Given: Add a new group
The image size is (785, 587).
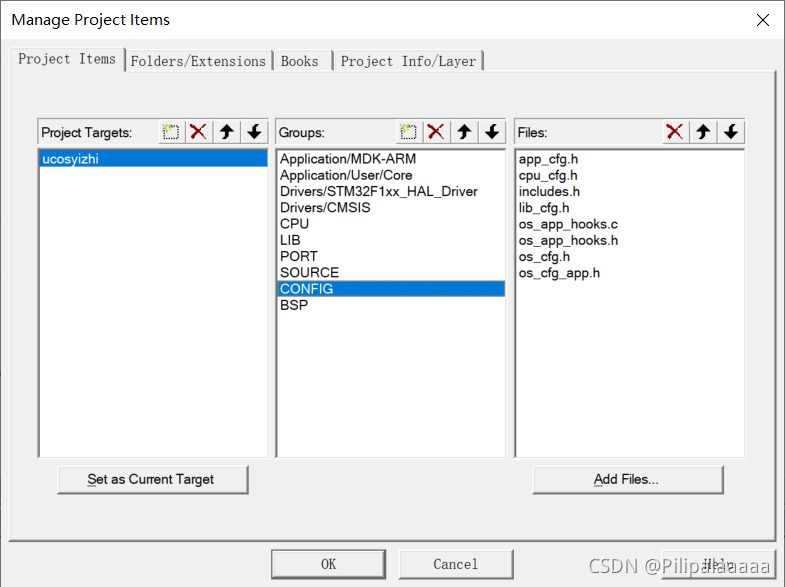Looking at the screenshot, I should pos(409,132).
